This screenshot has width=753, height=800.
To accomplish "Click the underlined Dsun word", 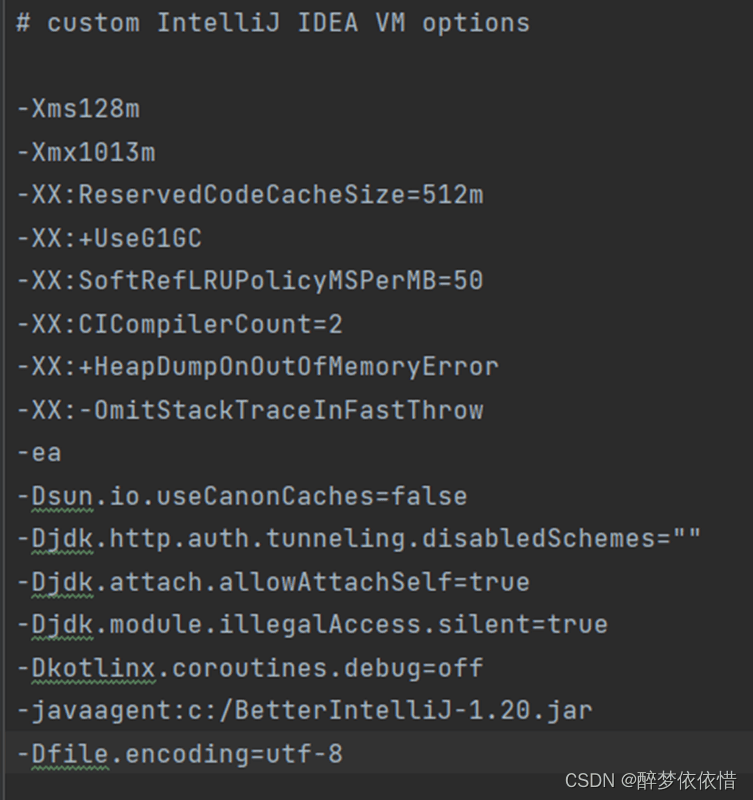I will click(62, 496).
